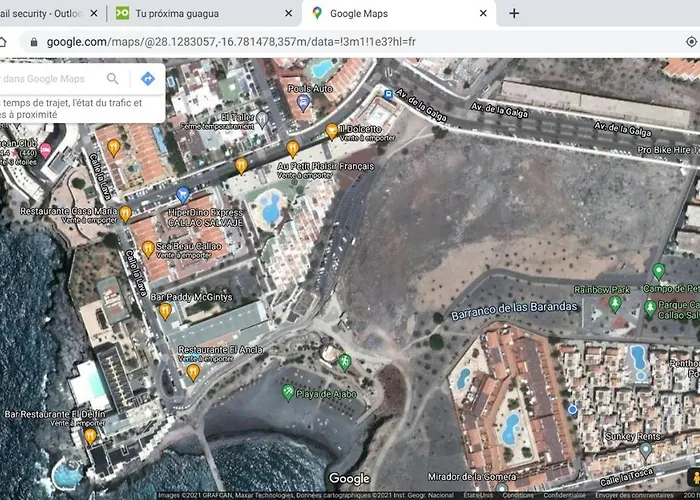Click the Sunkey Rents location pin

pyautogui.click(x=646, y=450)
